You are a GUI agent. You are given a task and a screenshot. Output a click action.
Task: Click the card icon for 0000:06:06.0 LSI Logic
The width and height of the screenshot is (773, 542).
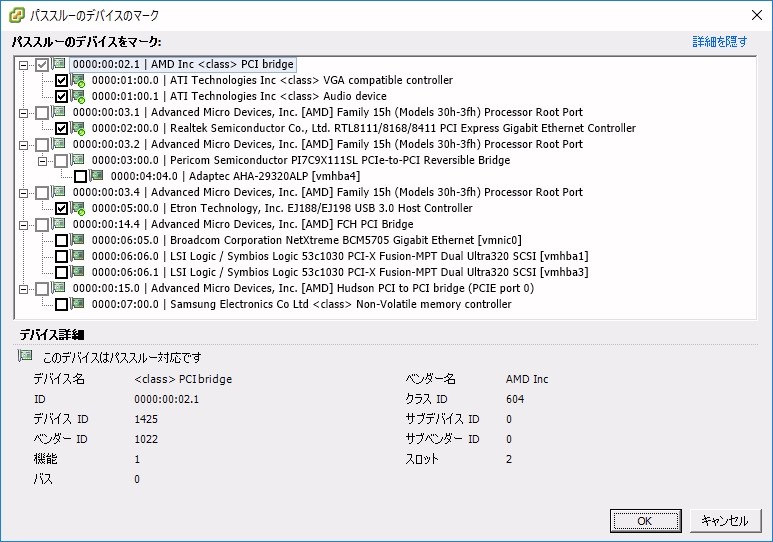78,255
